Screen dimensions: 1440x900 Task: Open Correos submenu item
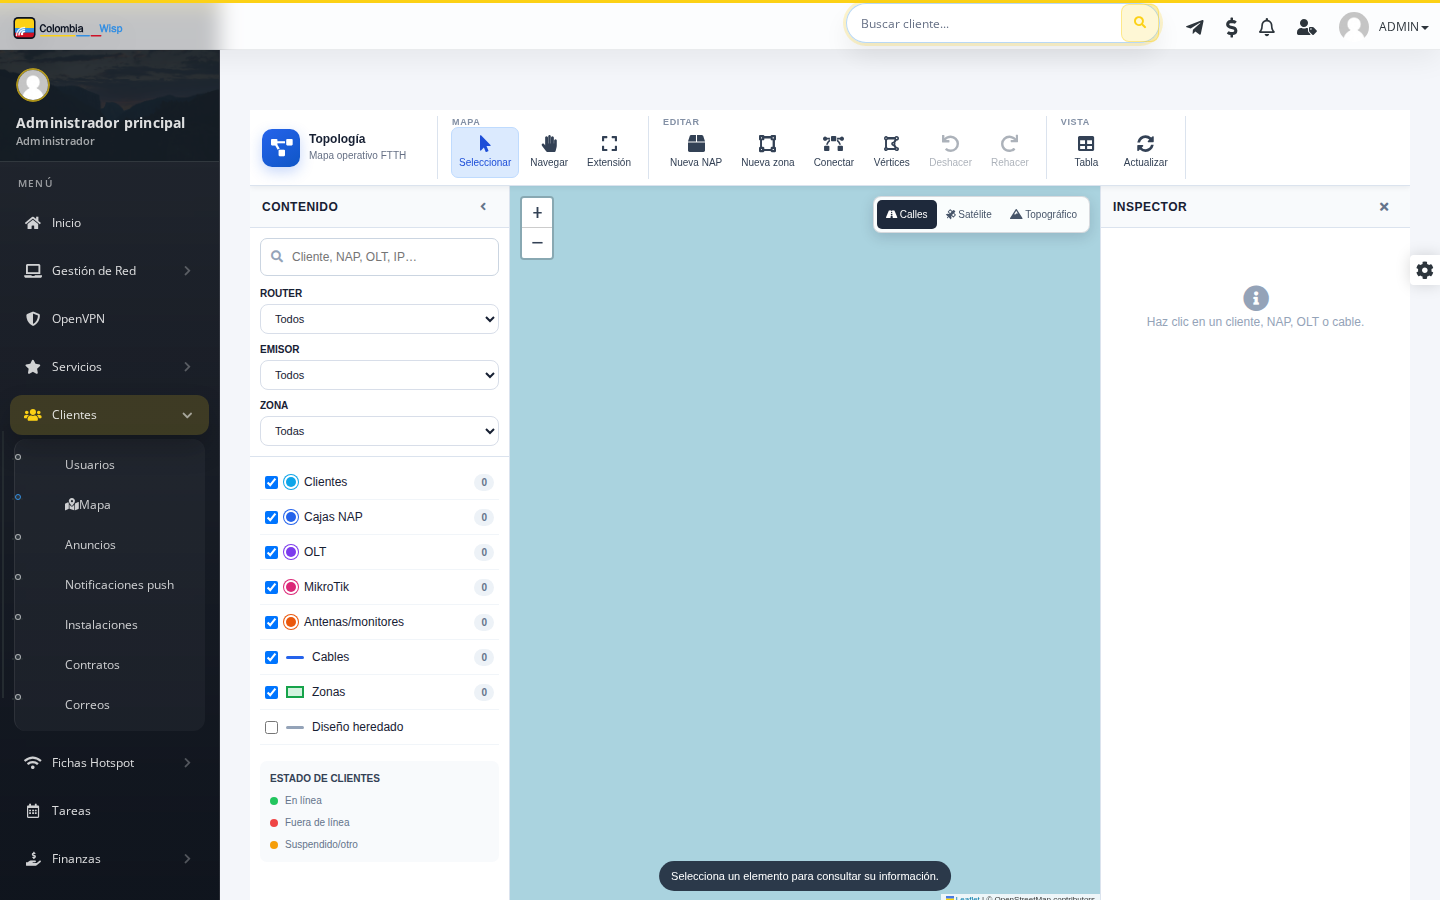click(87, 705)
